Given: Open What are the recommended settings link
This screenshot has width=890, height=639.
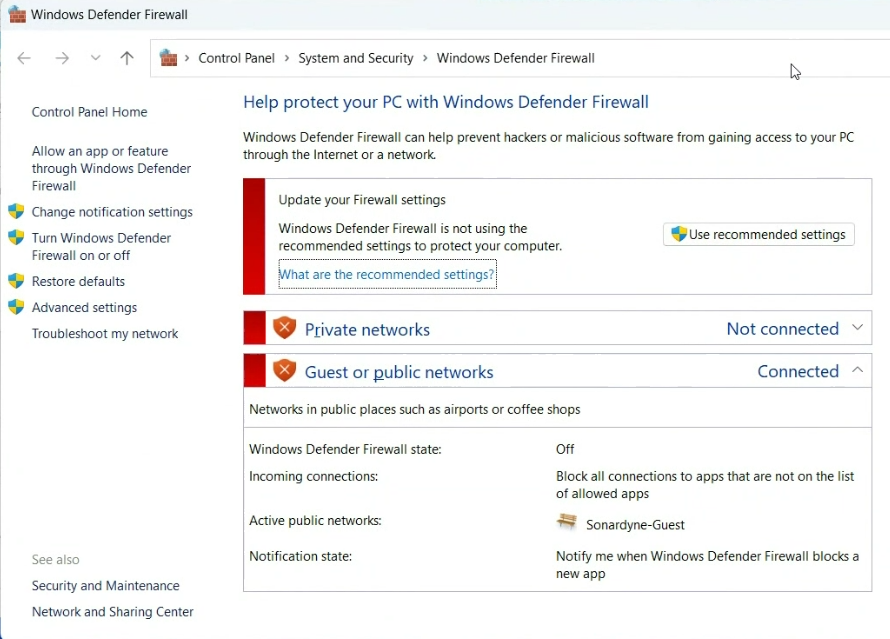Looking at the screenshot, I should 387,274.
